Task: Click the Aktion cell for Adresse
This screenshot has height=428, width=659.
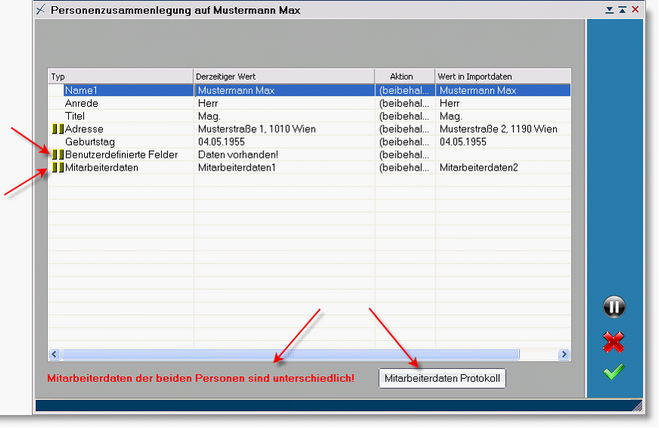Action: click(x=403, y=129)
